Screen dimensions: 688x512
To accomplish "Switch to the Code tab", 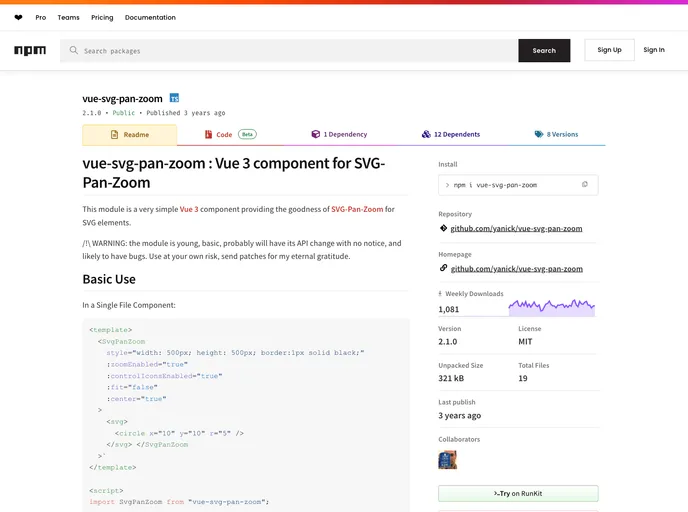I will click(231, 135).
